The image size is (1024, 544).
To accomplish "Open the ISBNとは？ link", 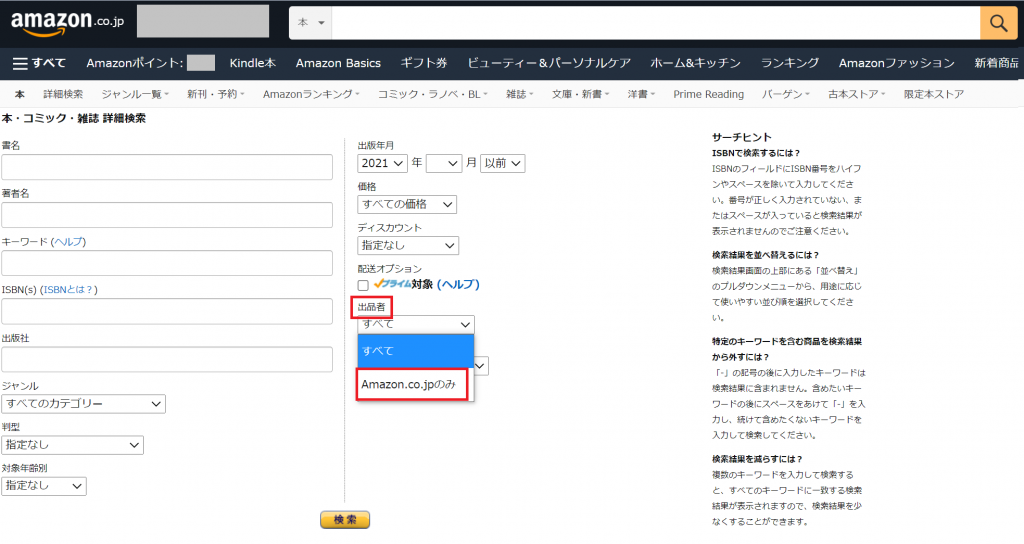I will (x=68, y=289).
